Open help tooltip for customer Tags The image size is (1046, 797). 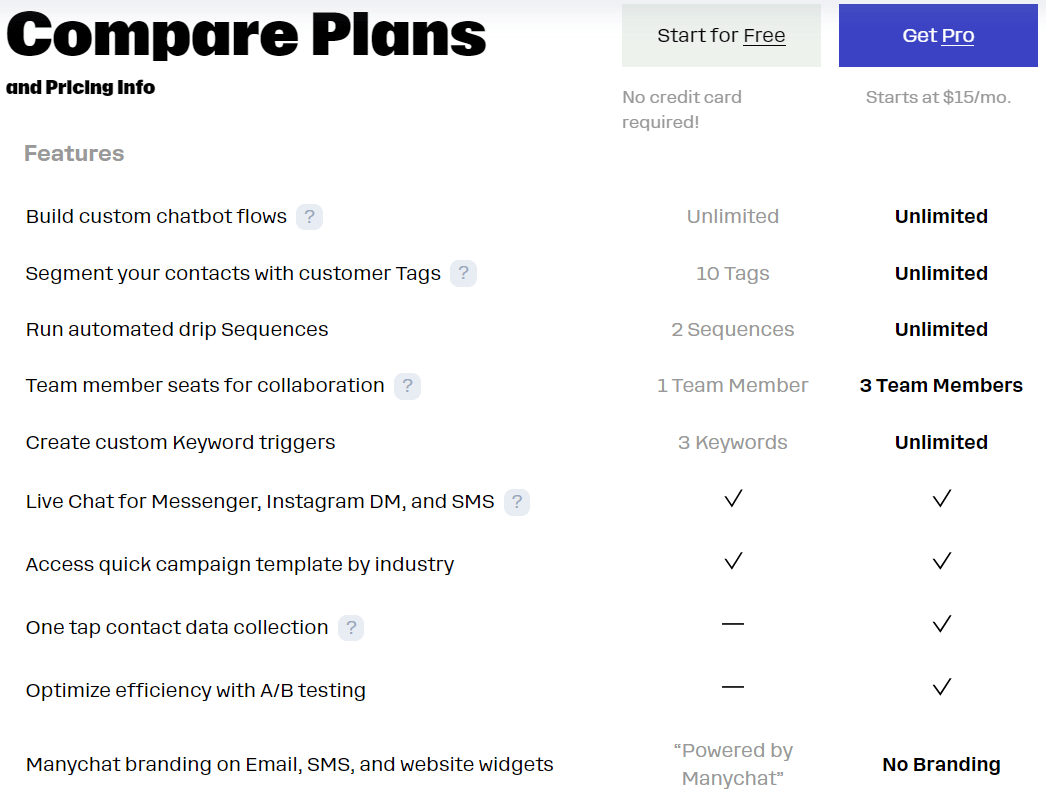[x=464, y=273]
